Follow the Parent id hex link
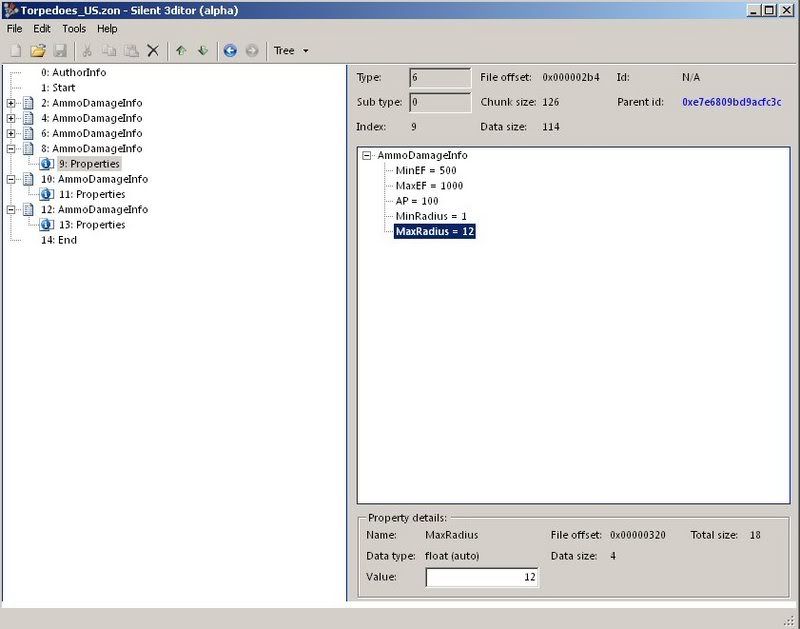This screenshot has width=800, height=629. pyautogui.click(x=732, y=102)
